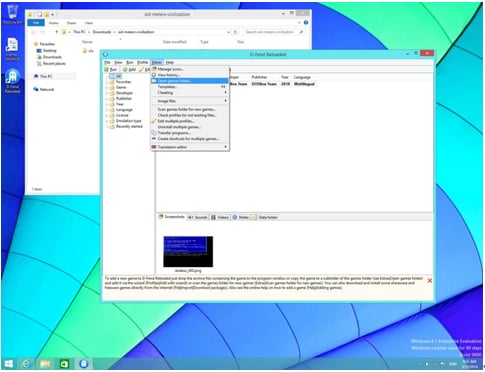This screenshot has width=485, height=372.
Task: Open the Run menu in D-Fend Reloaded
Action: point(130,62)
